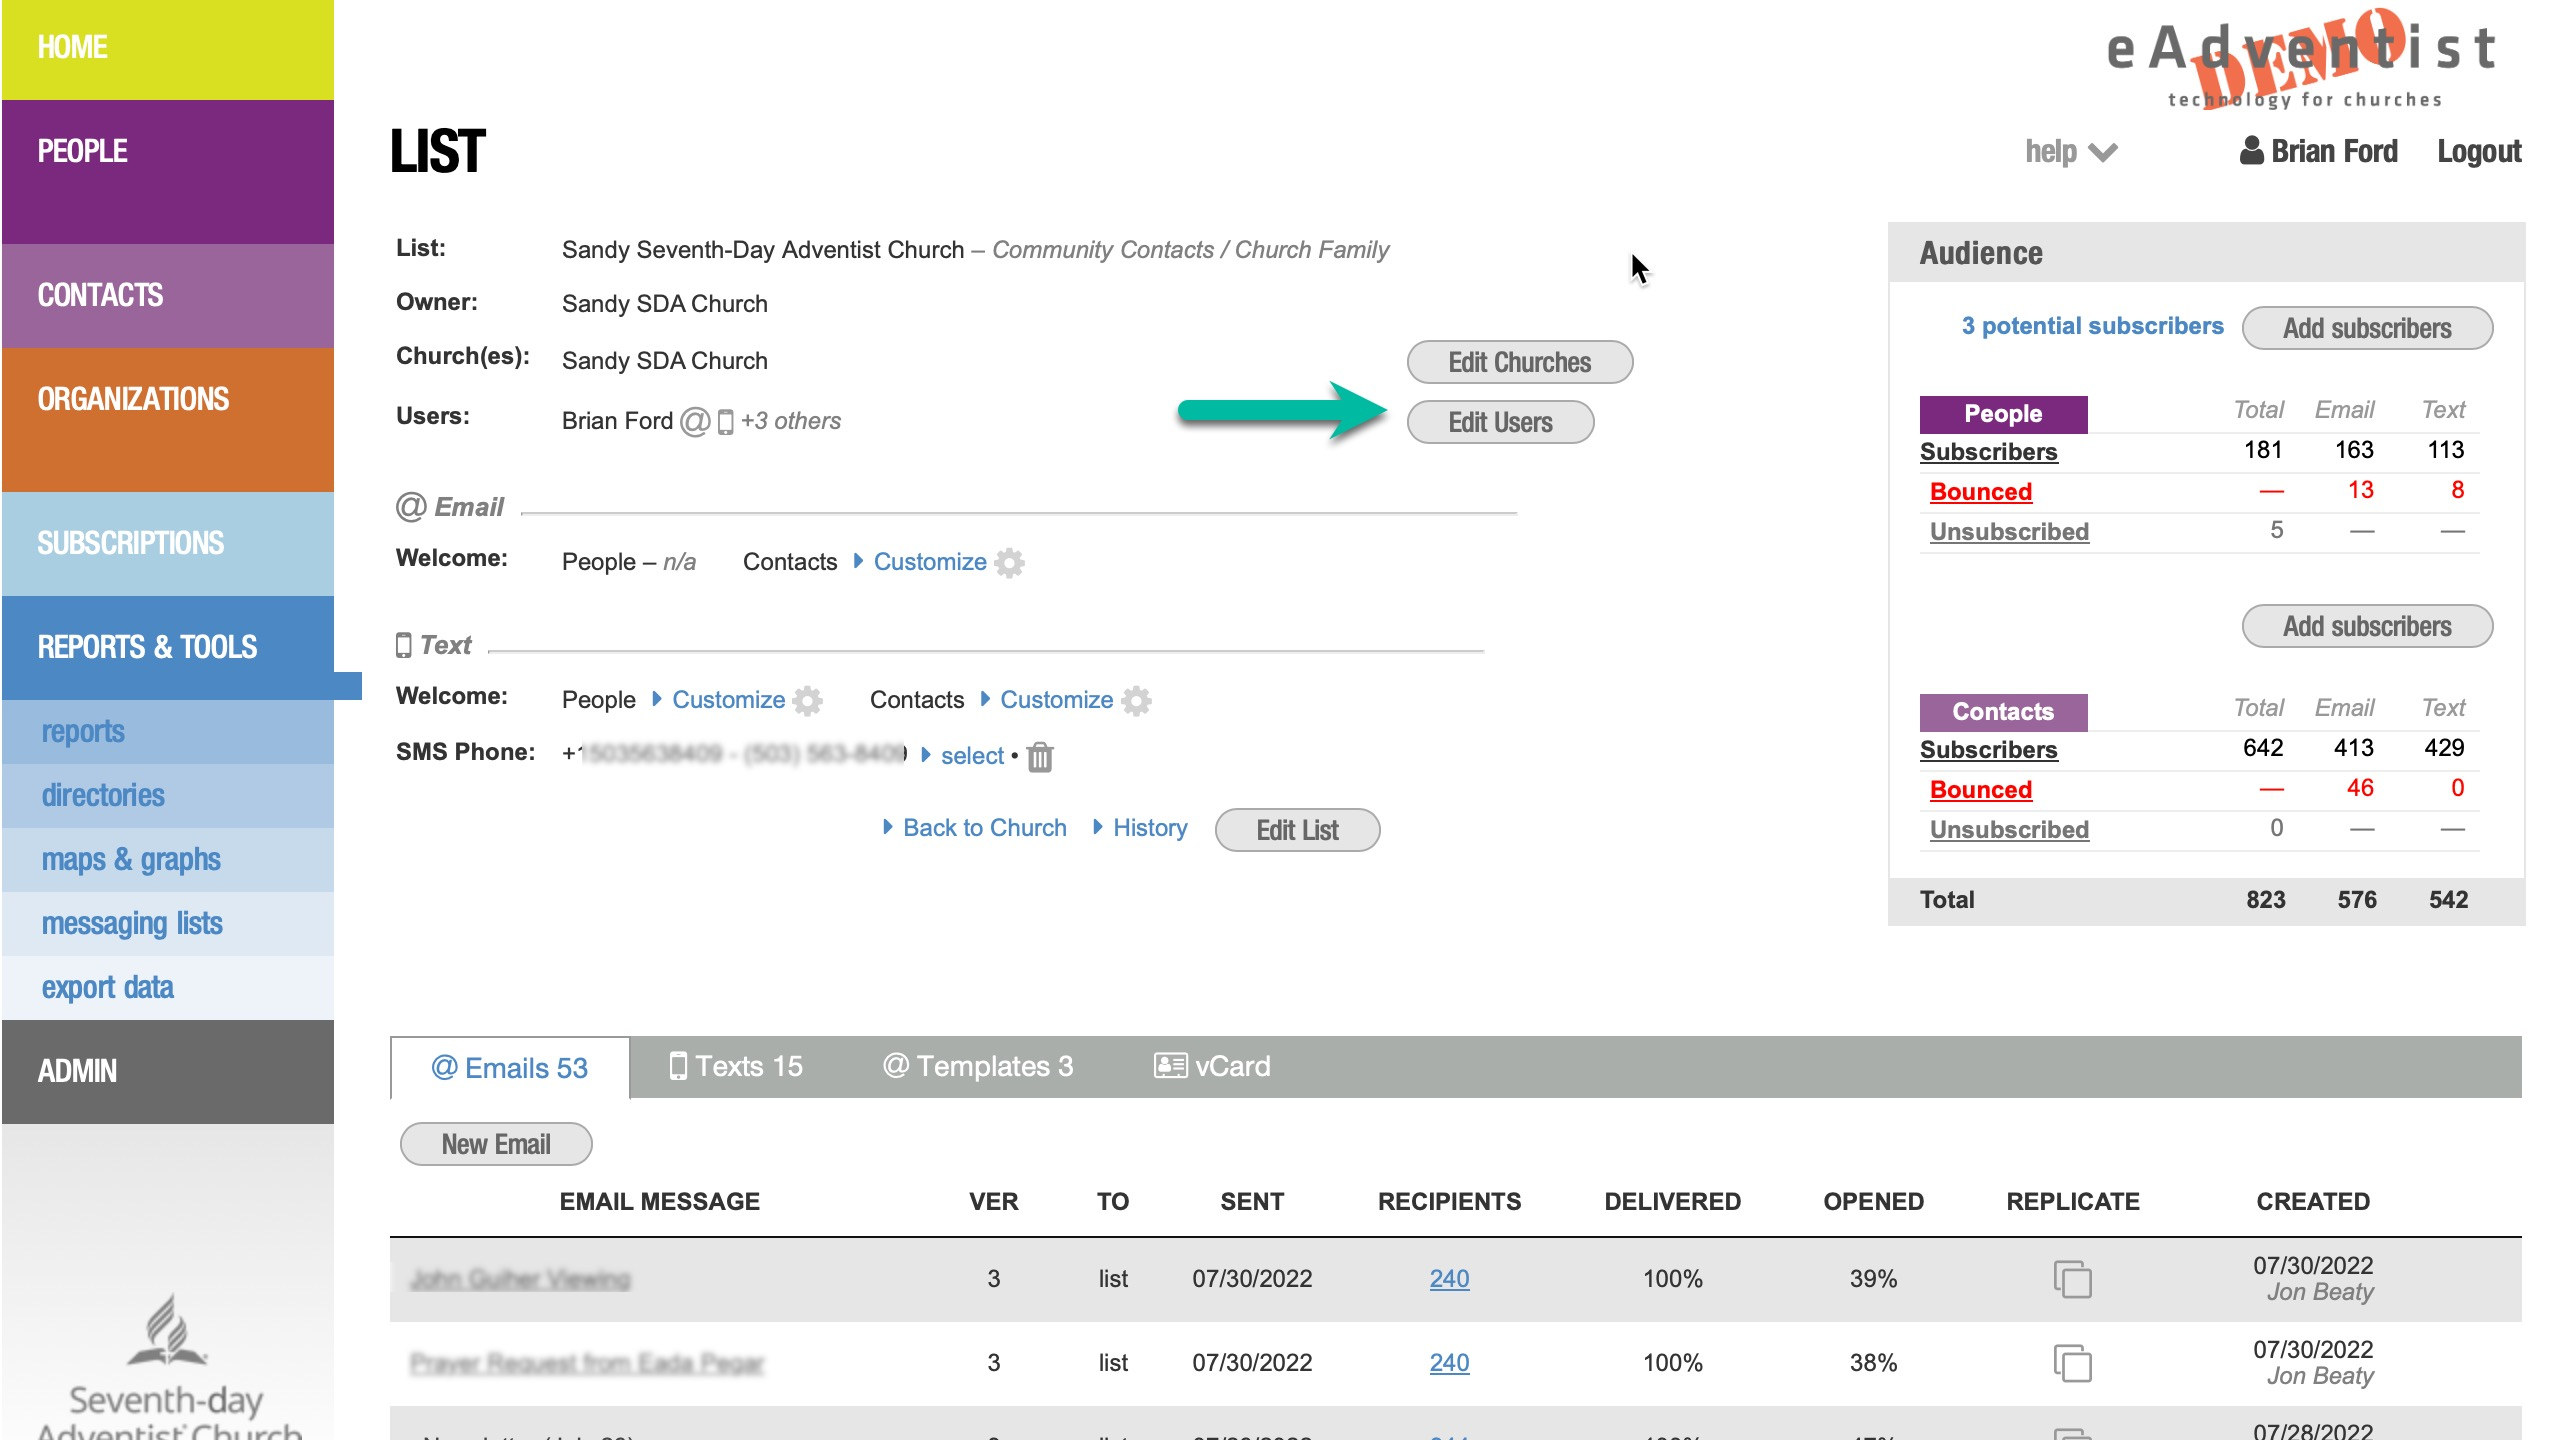The height and width of the screenshot is (1440, 2560).
Task: Go to messaging lists in sidebar
Action: point(132,923)
